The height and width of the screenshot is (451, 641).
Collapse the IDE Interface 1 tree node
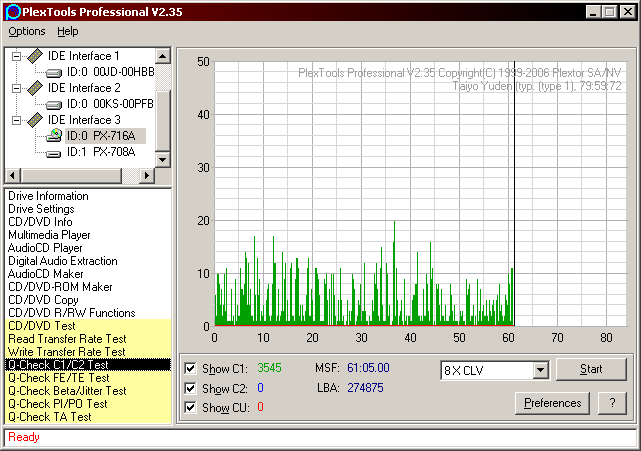[x=16, y=56]
